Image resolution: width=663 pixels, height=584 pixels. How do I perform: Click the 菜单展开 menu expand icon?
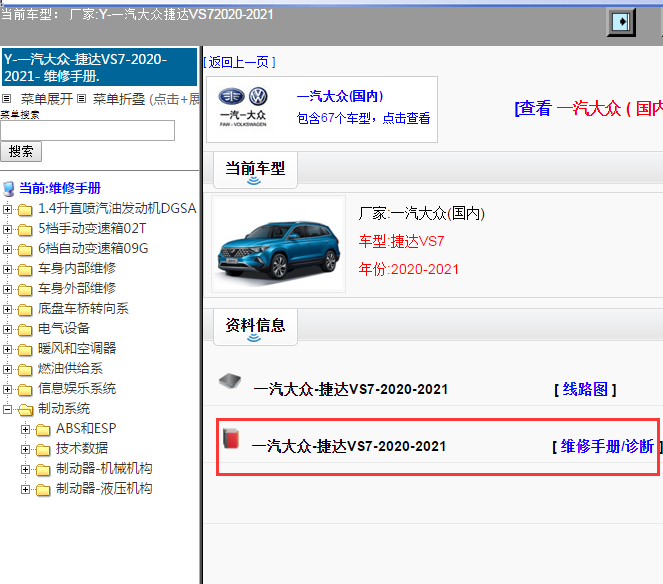[6, 99]
